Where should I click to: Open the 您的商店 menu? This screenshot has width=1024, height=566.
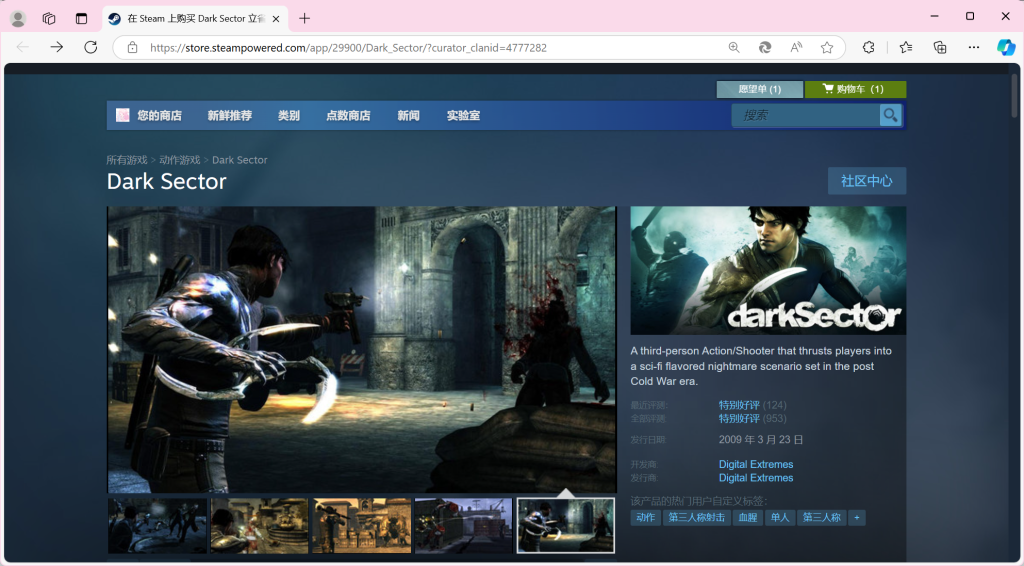(159, 116)
